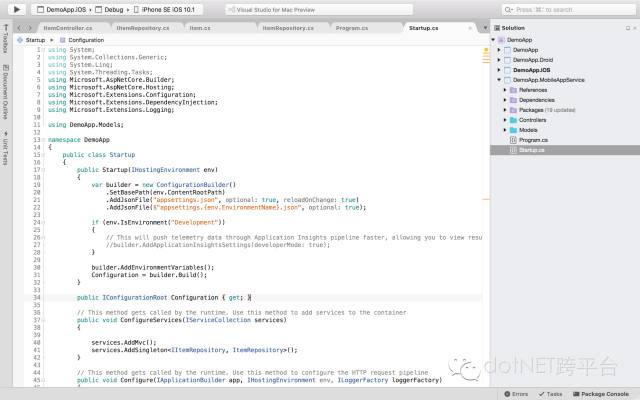
Task: Click the warning indicator atop editor scrollbar
Action: click(486, 50)
